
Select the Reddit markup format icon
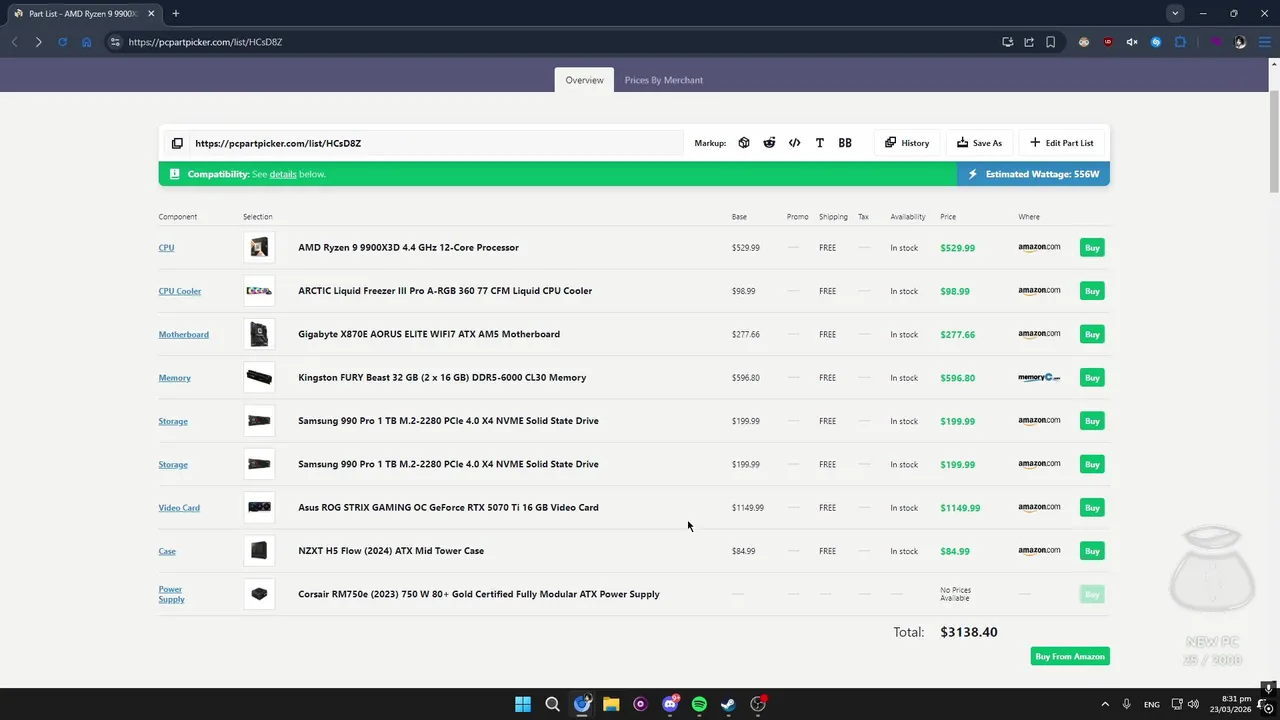pyautogui.click(x=769, y=143)
